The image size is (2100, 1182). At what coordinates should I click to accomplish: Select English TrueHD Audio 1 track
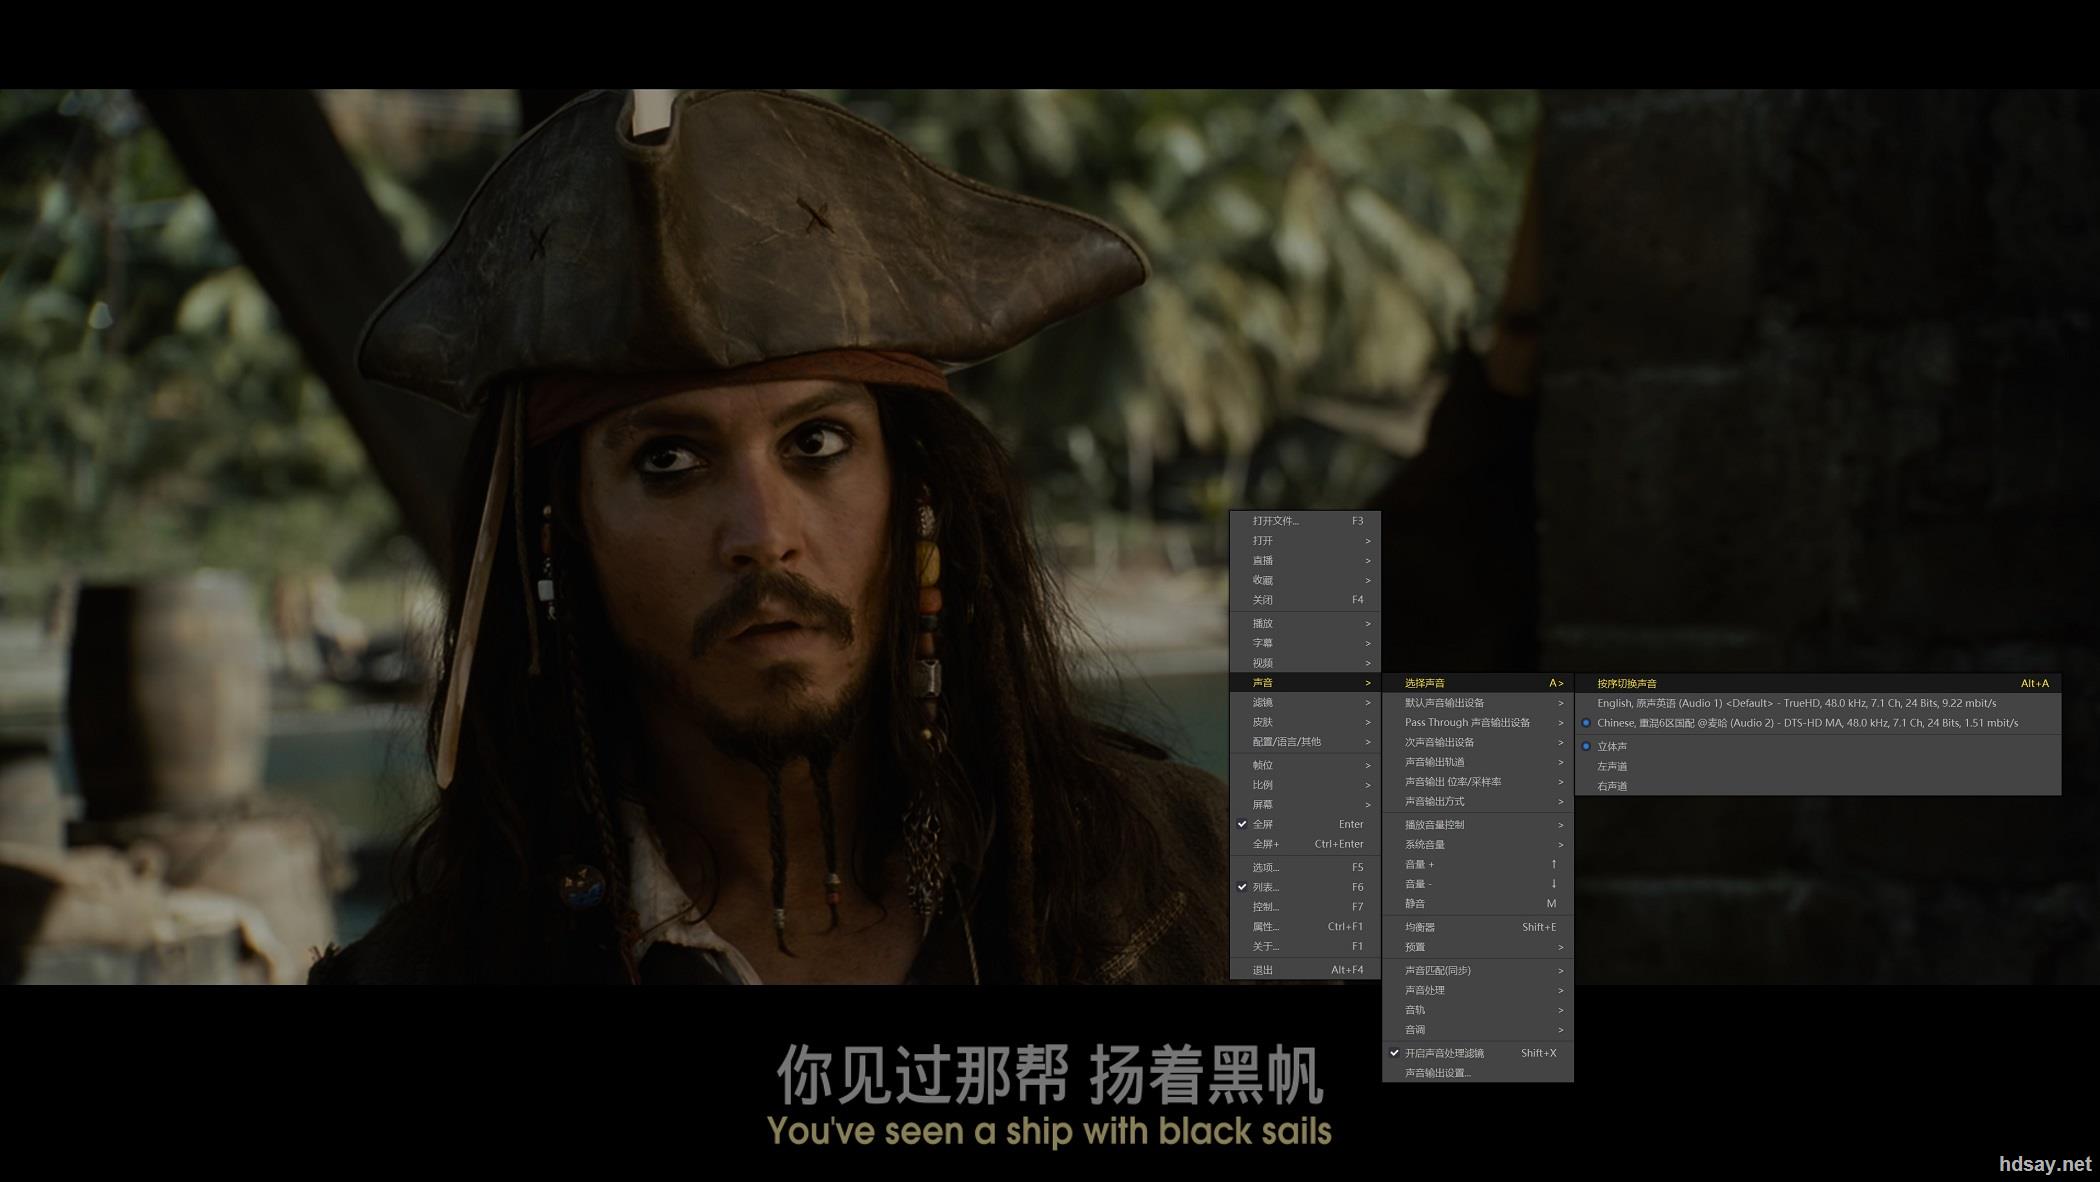(1818, 703)
